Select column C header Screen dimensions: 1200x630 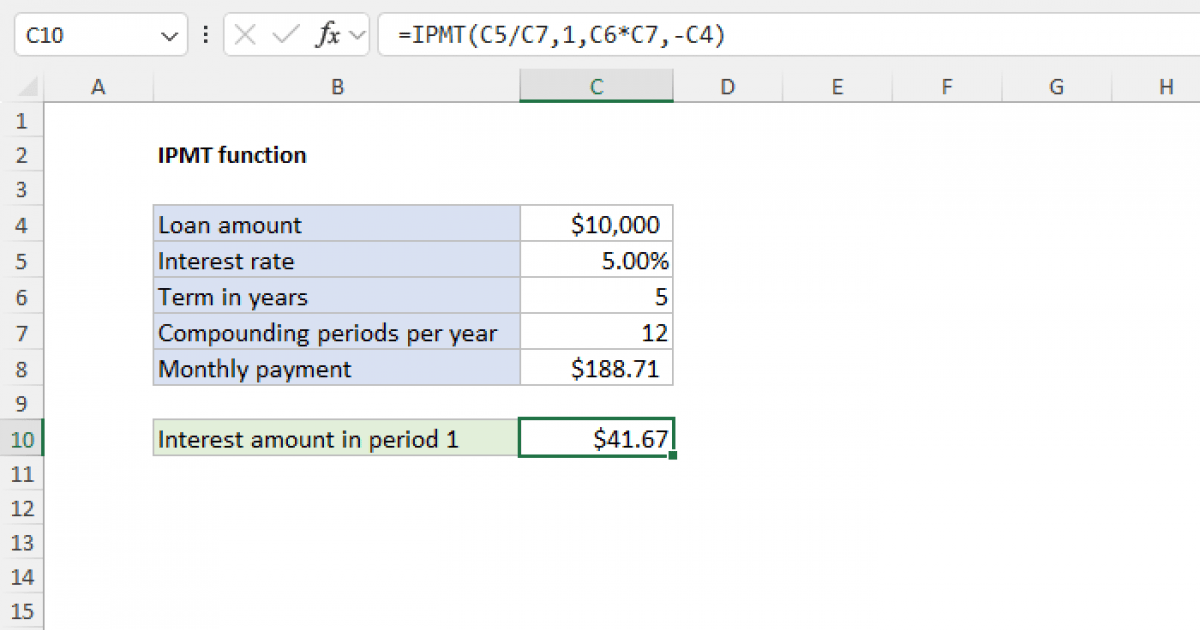click(596, 87)
